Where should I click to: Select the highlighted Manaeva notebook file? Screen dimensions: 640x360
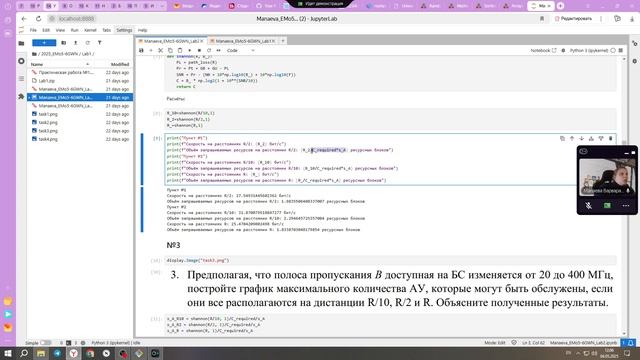pos(80,97)
